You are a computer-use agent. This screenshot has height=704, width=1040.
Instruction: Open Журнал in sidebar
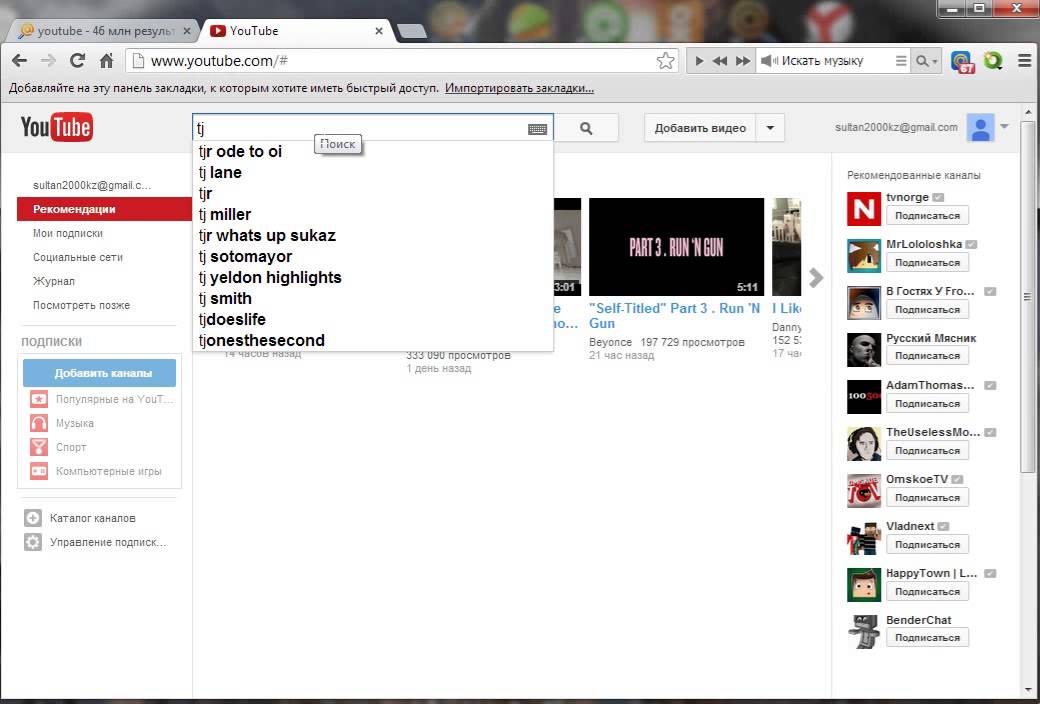54,281
